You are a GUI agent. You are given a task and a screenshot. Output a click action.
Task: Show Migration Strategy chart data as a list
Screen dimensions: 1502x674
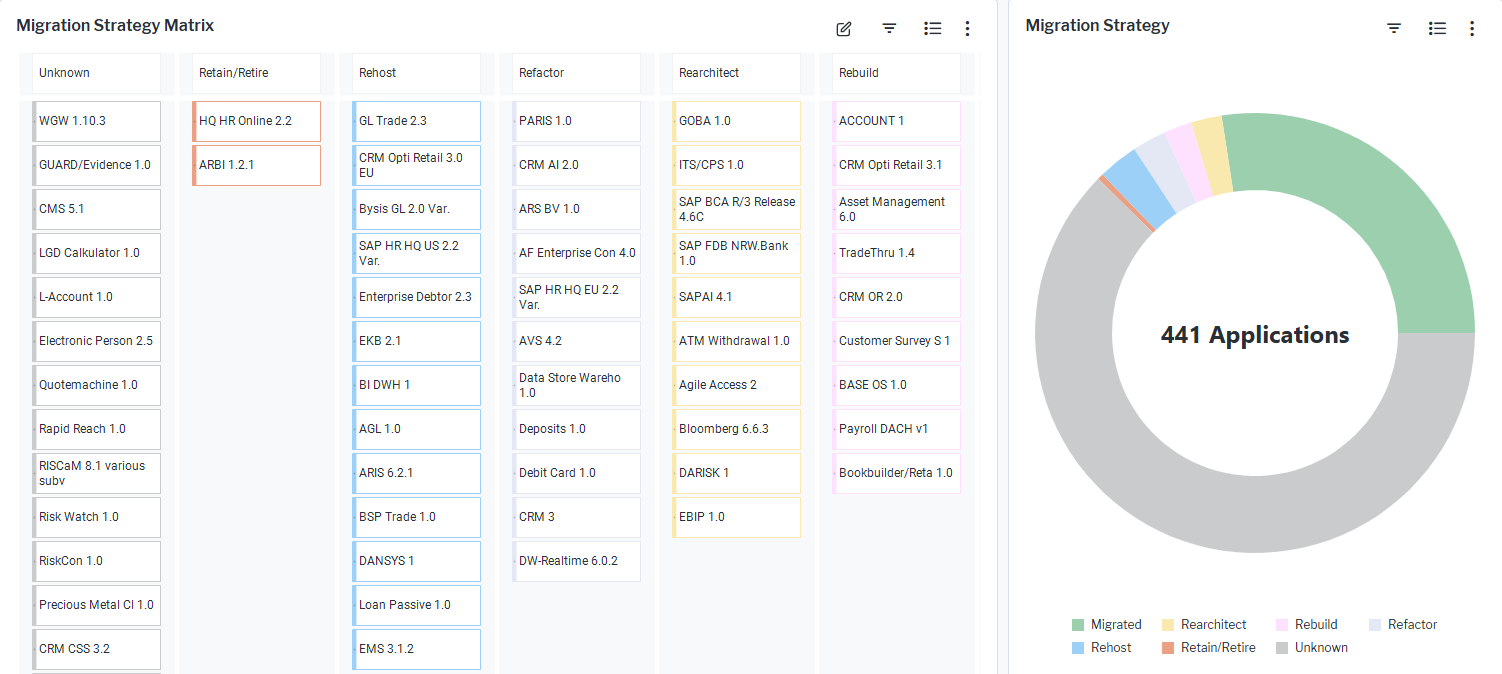tap(1437, 28)
